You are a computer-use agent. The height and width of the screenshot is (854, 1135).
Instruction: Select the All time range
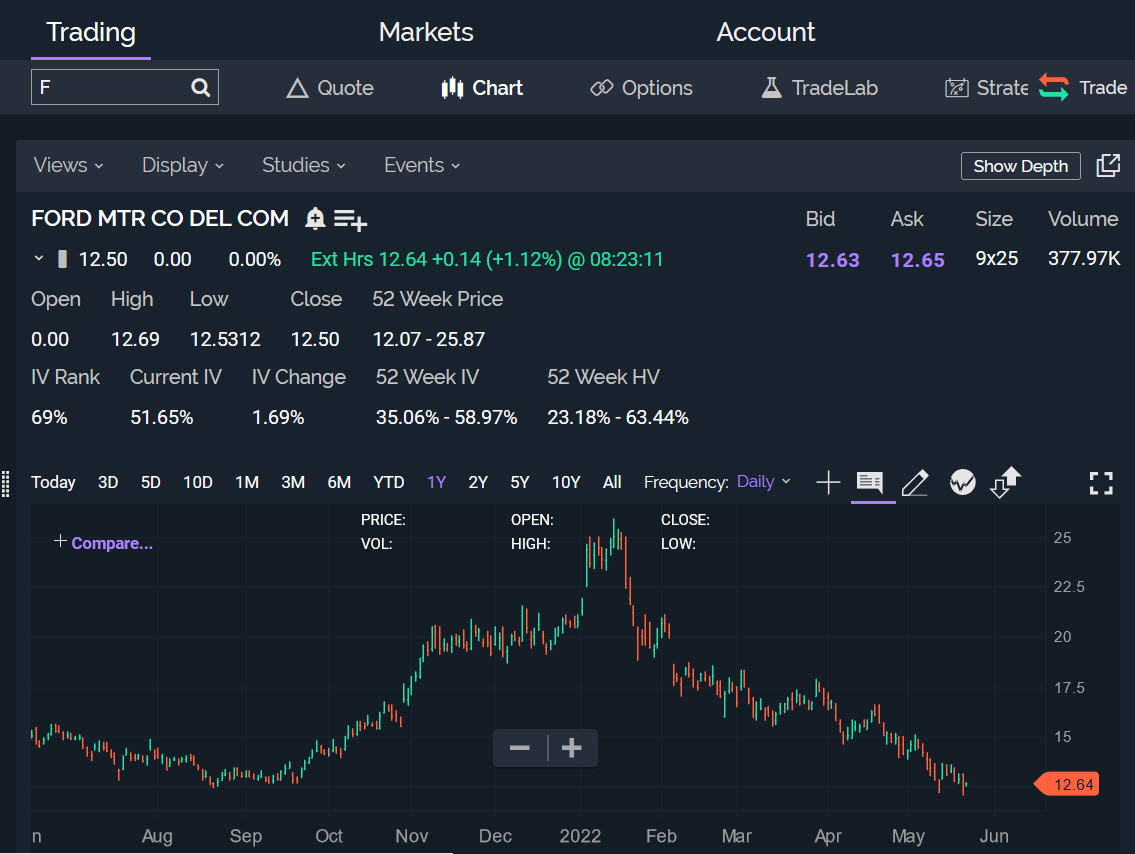tap(612, 482)
